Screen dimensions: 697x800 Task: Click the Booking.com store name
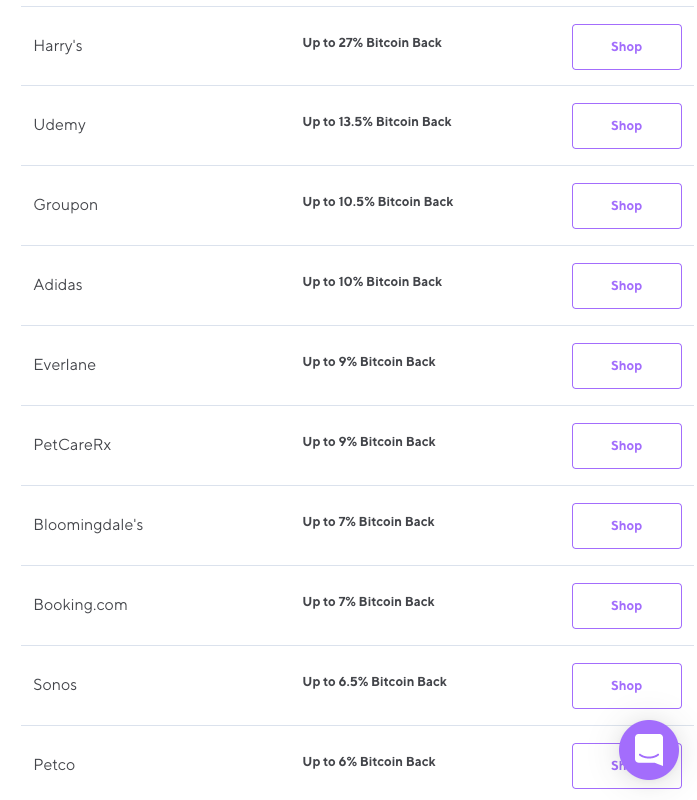point(80,605)
